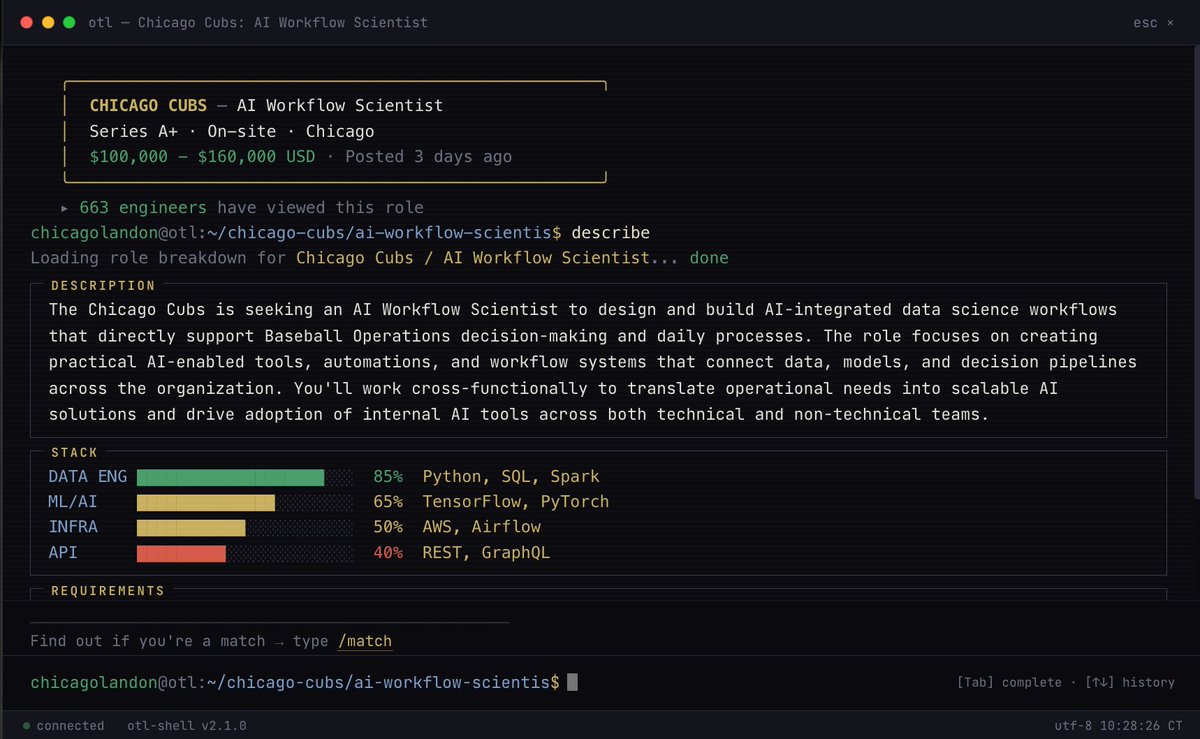The height and width of the screenshot is (739, 1200).
Task: Click the ML/AI 65% progress bar
Action: (x=245, y=502)
